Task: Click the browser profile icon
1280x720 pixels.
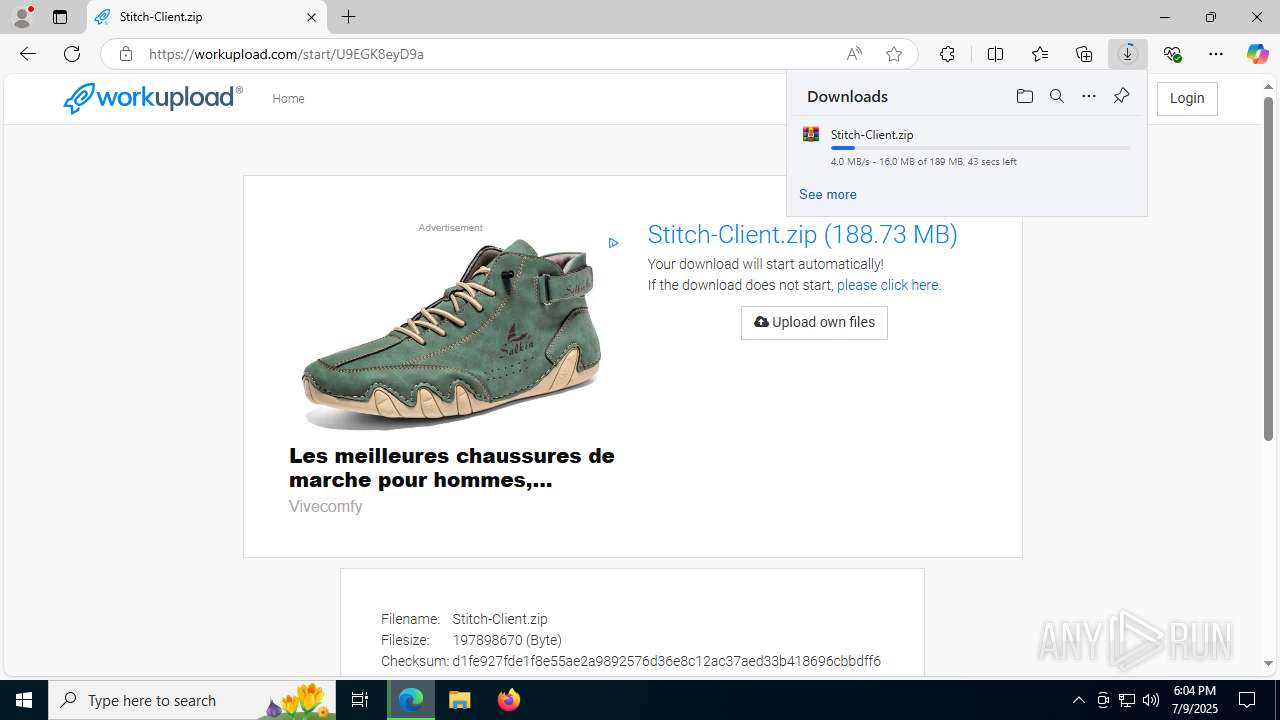Action: (22, 16)
